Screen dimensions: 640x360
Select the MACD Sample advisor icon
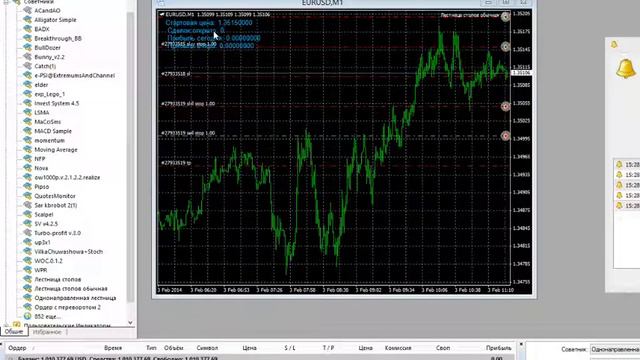pos(28,131)
